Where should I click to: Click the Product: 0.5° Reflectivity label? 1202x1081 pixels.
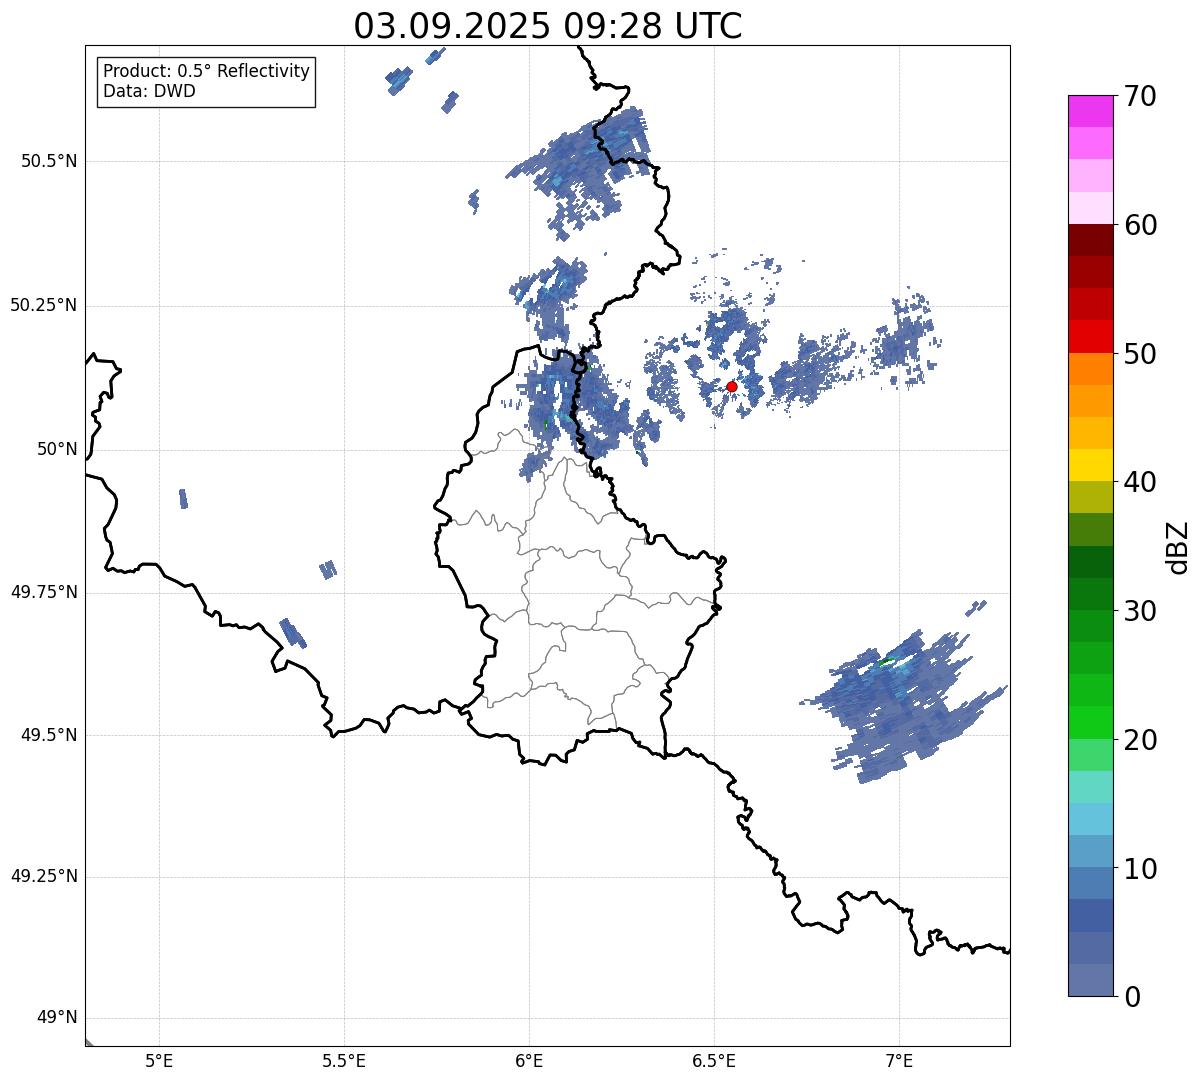206,72
